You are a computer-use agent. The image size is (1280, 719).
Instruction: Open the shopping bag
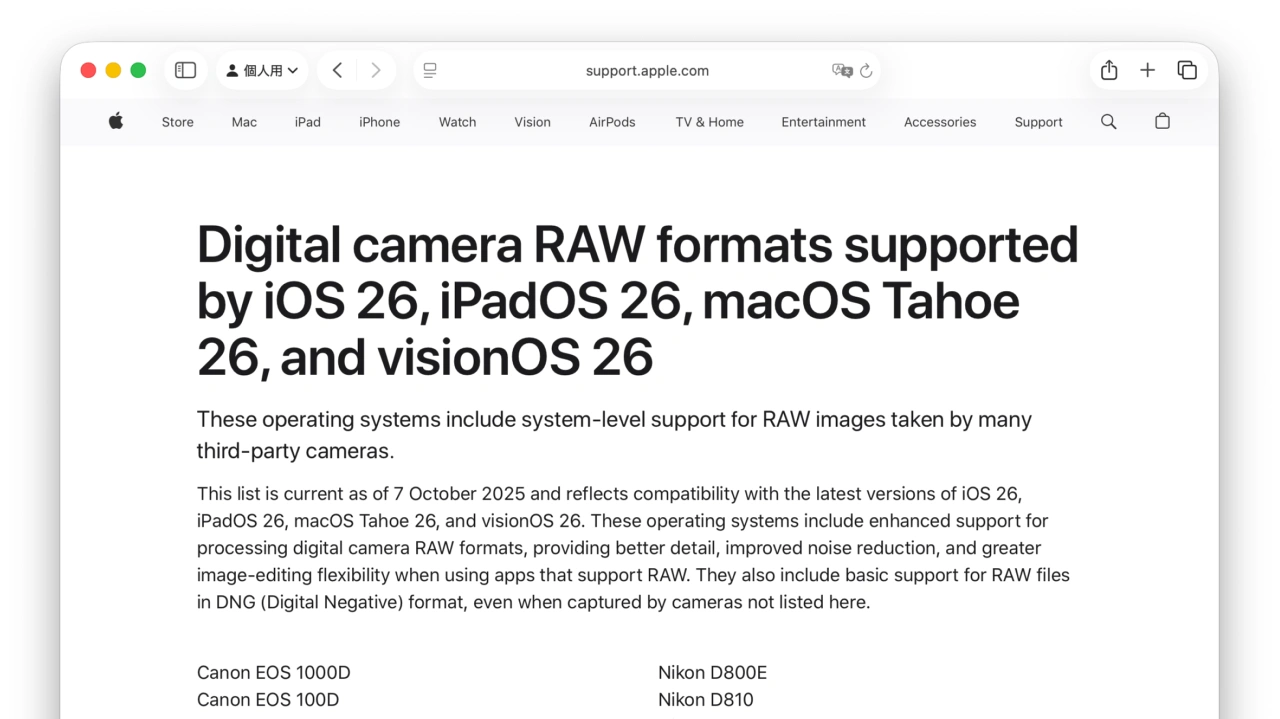(x=1162, y=121)
